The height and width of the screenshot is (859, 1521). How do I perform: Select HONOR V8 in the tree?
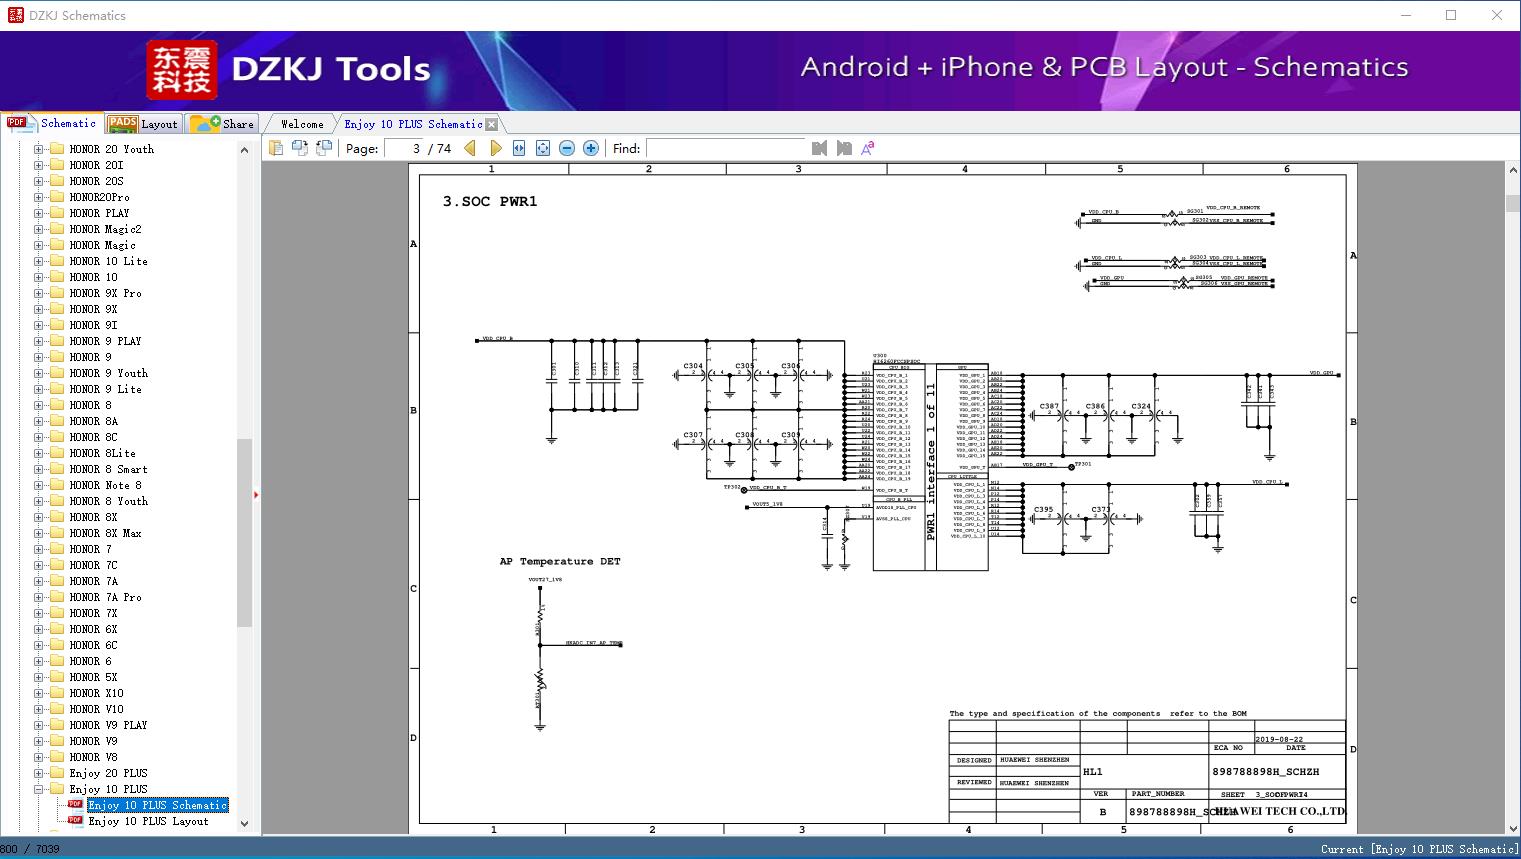coord(93,757)
